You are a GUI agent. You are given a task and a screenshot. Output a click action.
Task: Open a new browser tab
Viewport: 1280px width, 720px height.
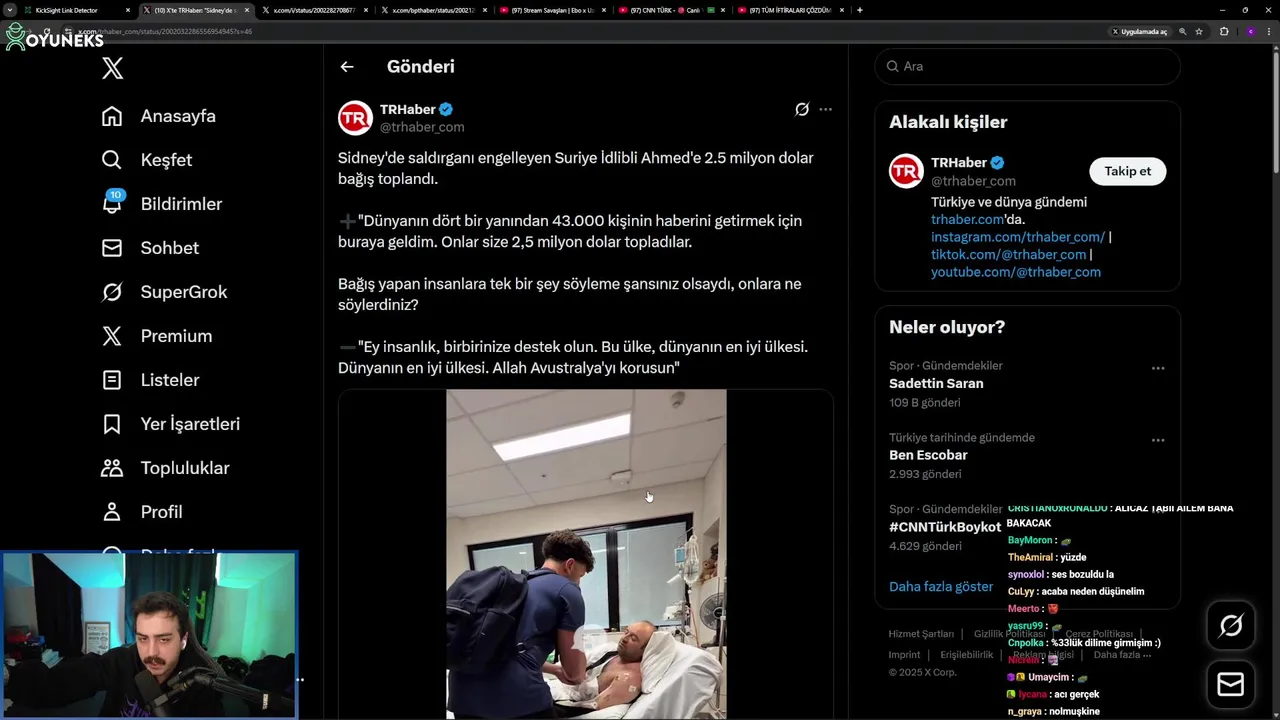(860, 10)
